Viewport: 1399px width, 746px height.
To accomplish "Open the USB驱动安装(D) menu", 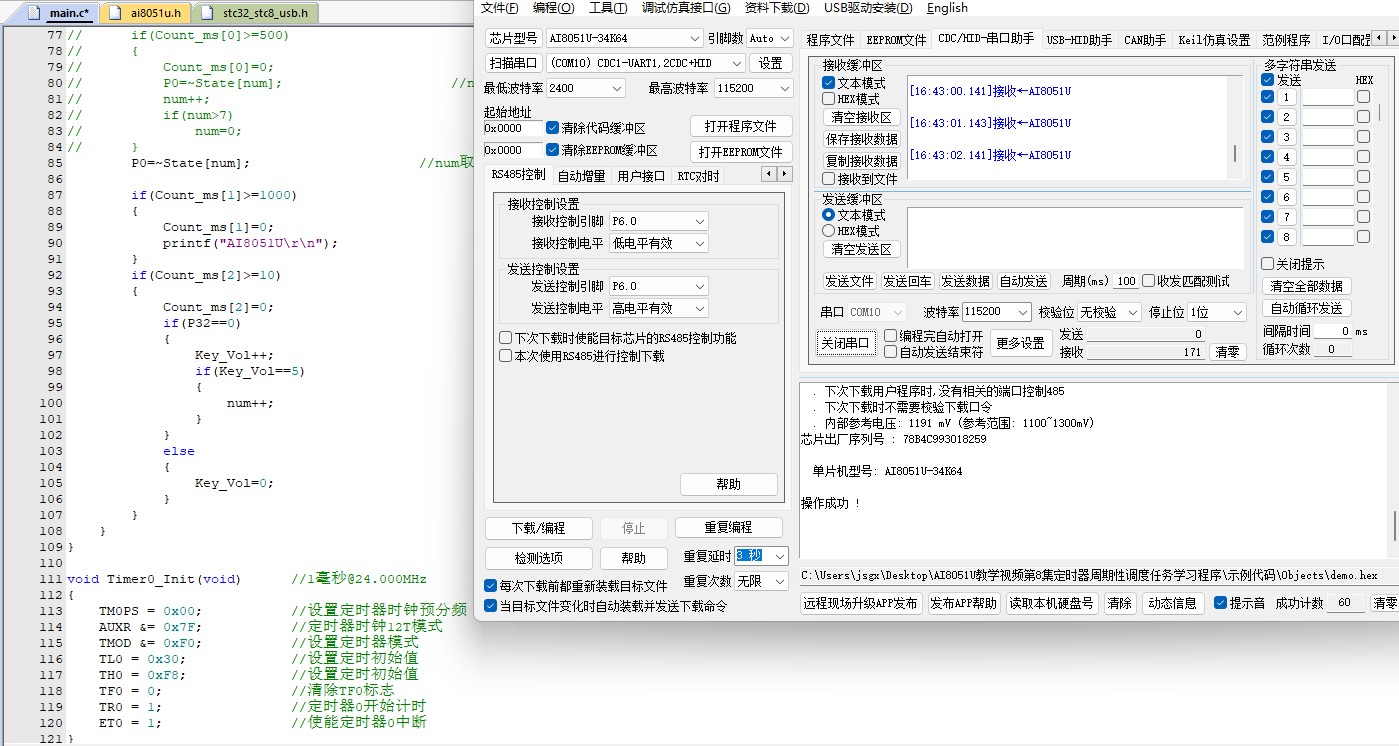I will pyautogui.click(x=868, y=8).
